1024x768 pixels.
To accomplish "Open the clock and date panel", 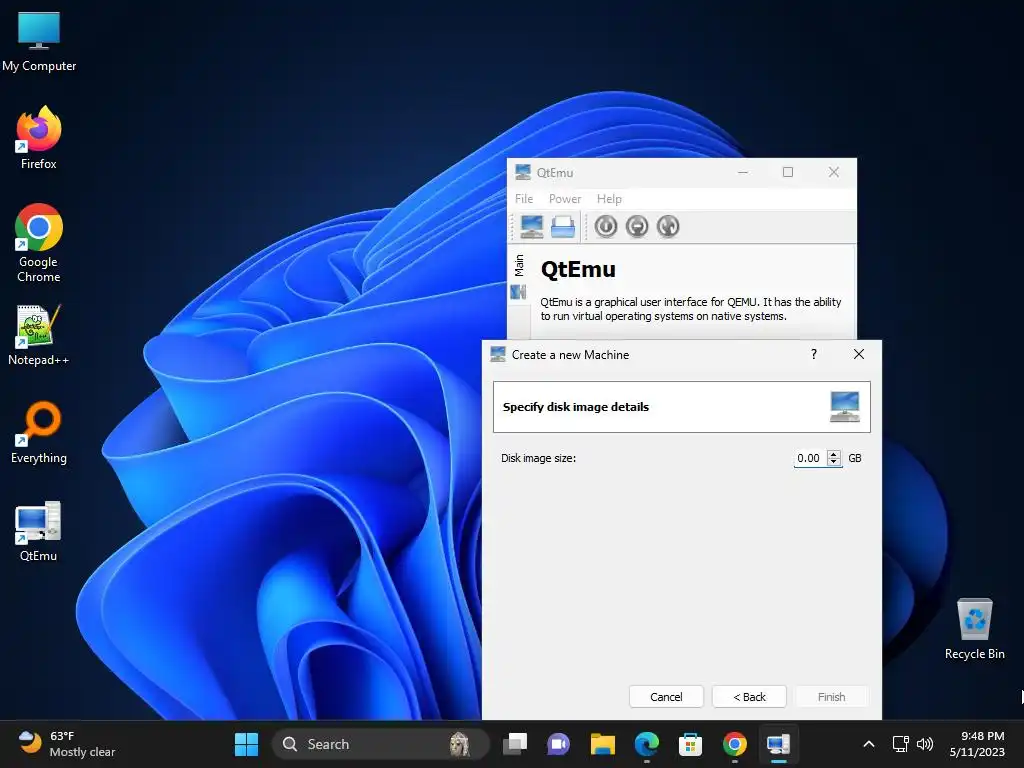I will coord(977,744).
